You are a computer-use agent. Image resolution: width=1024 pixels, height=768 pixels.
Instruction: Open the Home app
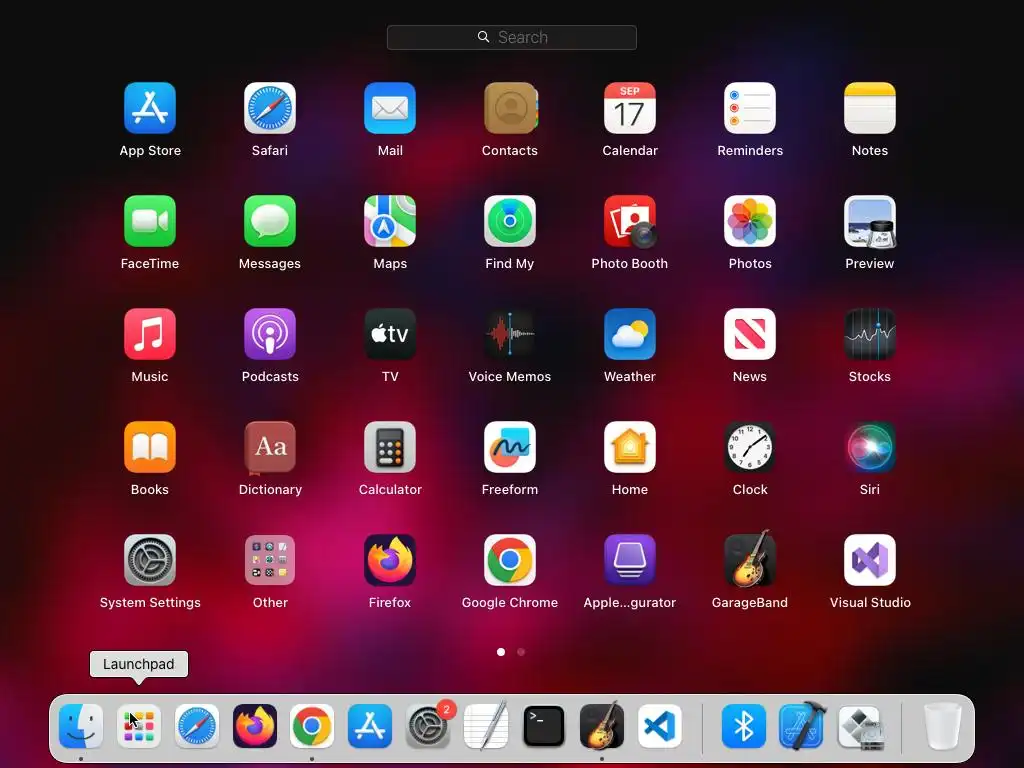(630, 447)
